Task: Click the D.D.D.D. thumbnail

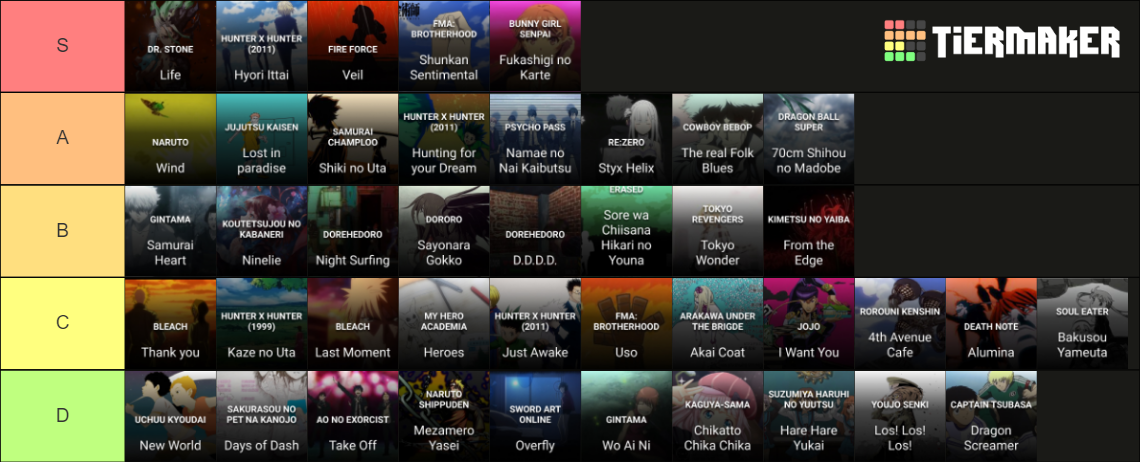Action: pyautogui.click(x=535, y=231)
